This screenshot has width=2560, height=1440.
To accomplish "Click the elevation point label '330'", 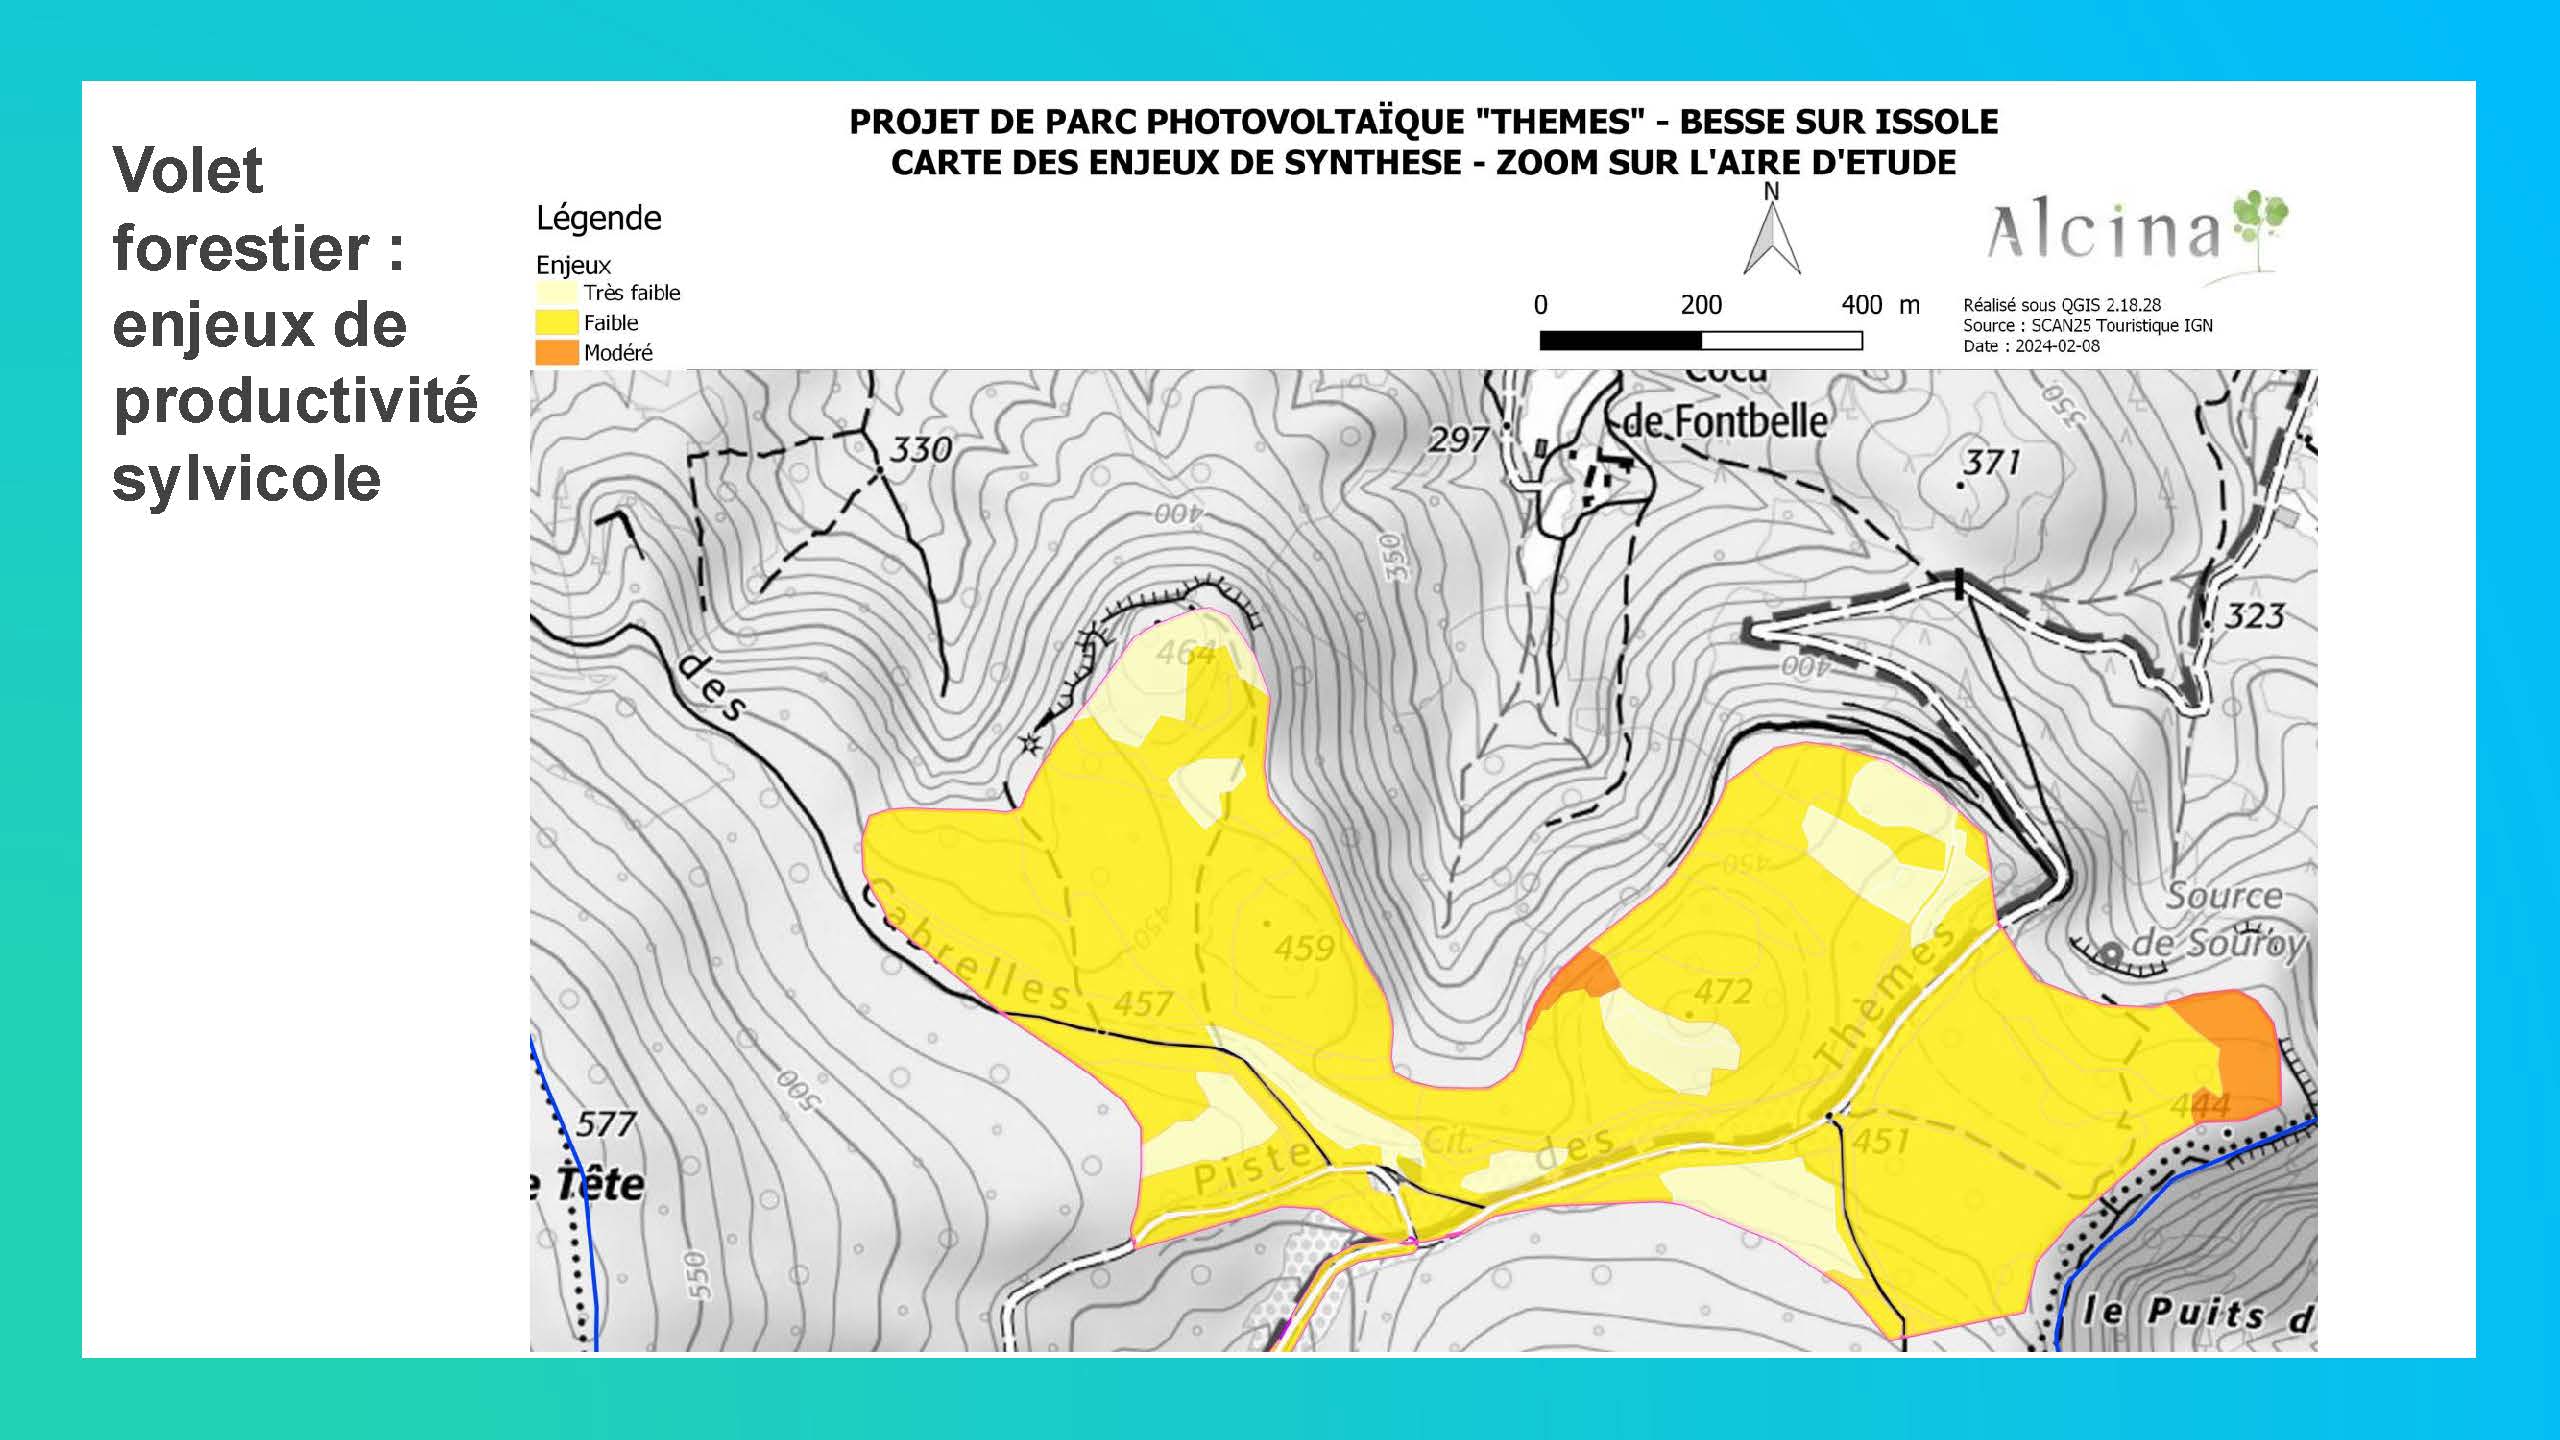I will tap(920, 450).
